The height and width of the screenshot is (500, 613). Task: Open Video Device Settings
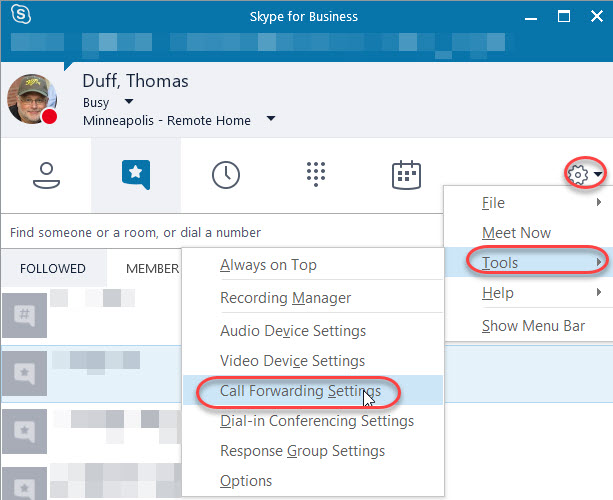313,361
